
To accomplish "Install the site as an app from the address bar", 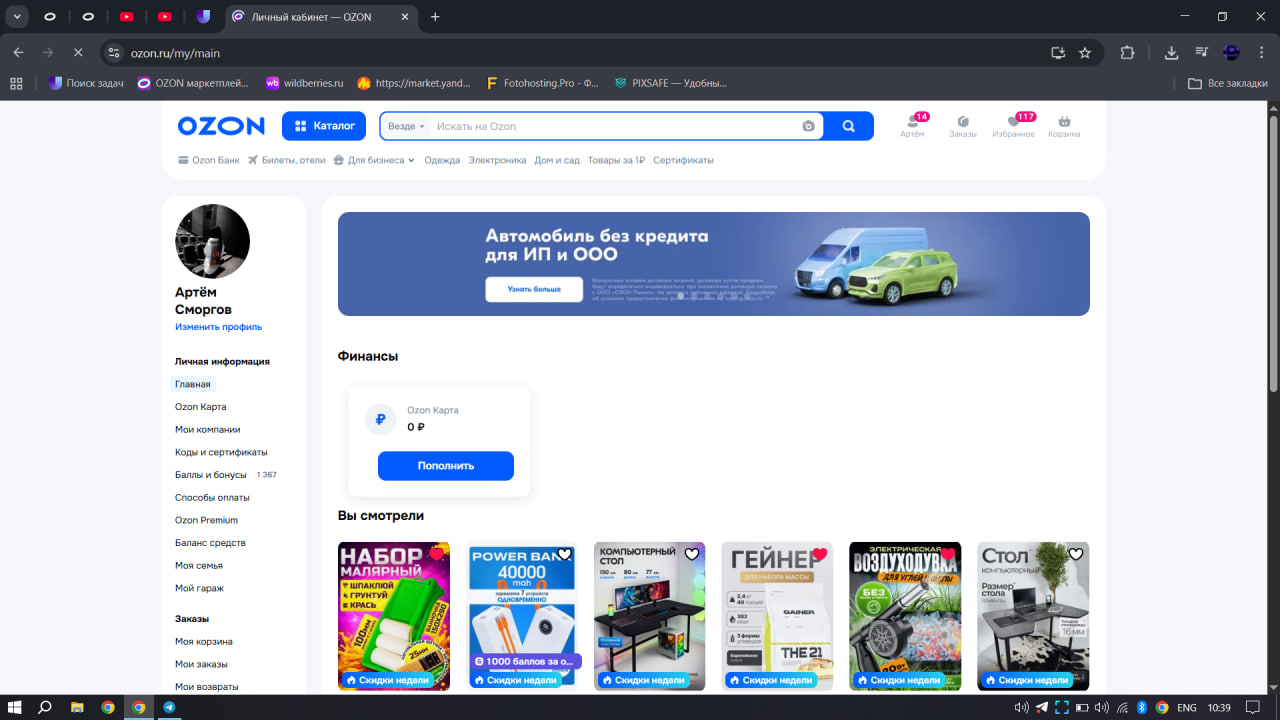I will 1058,53.
